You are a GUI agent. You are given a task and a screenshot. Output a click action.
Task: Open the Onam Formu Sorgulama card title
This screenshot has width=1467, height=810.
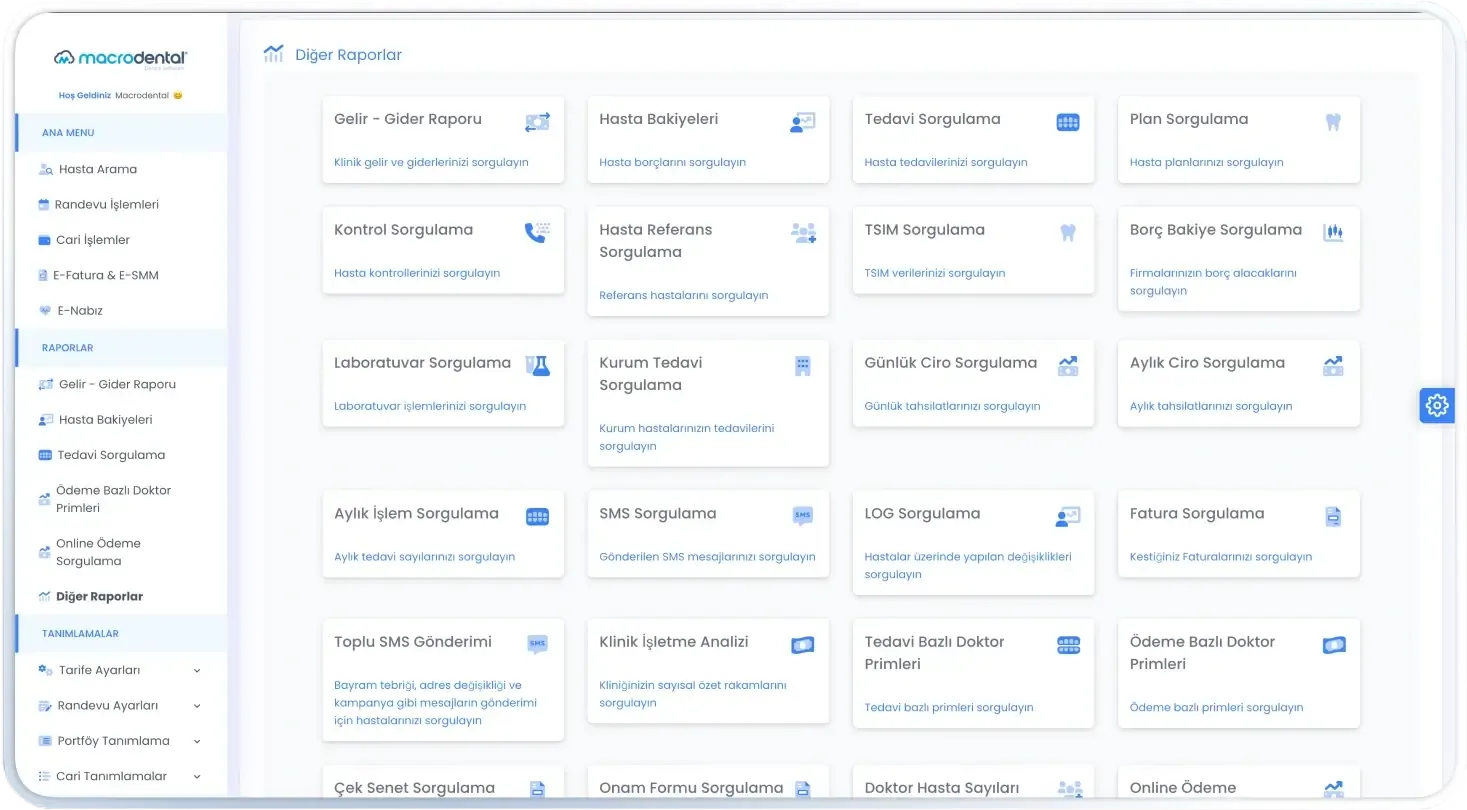[x=691, y=788]
